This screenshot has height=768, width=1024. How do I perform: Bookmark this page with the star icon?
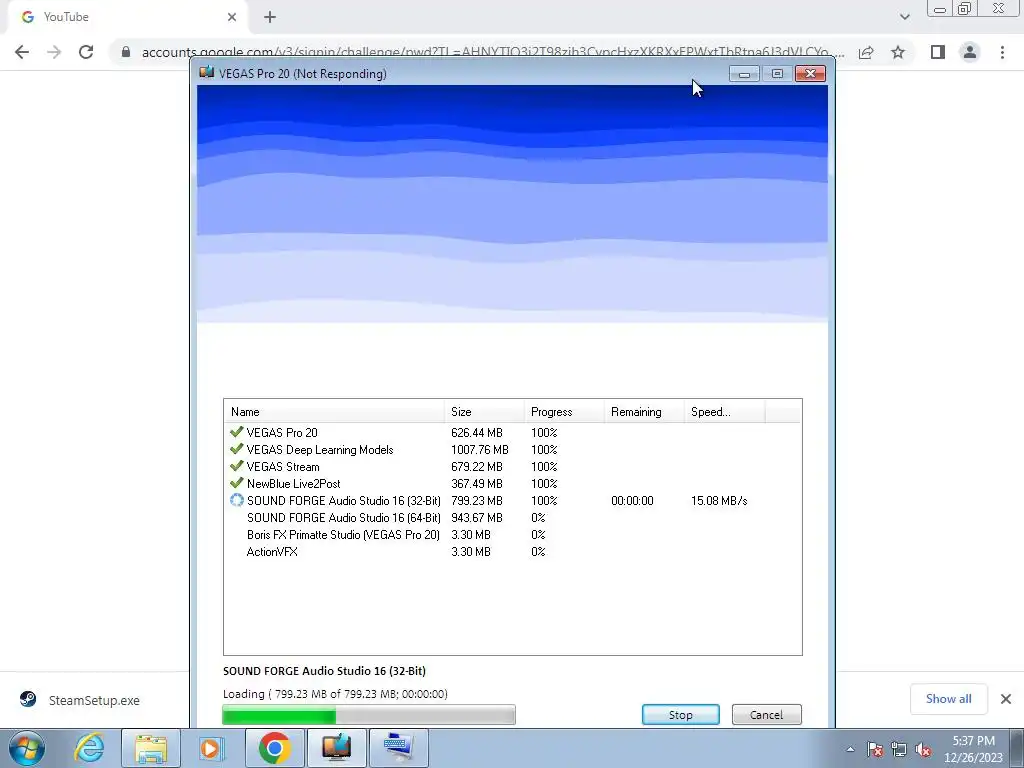(x=898, y=52)
